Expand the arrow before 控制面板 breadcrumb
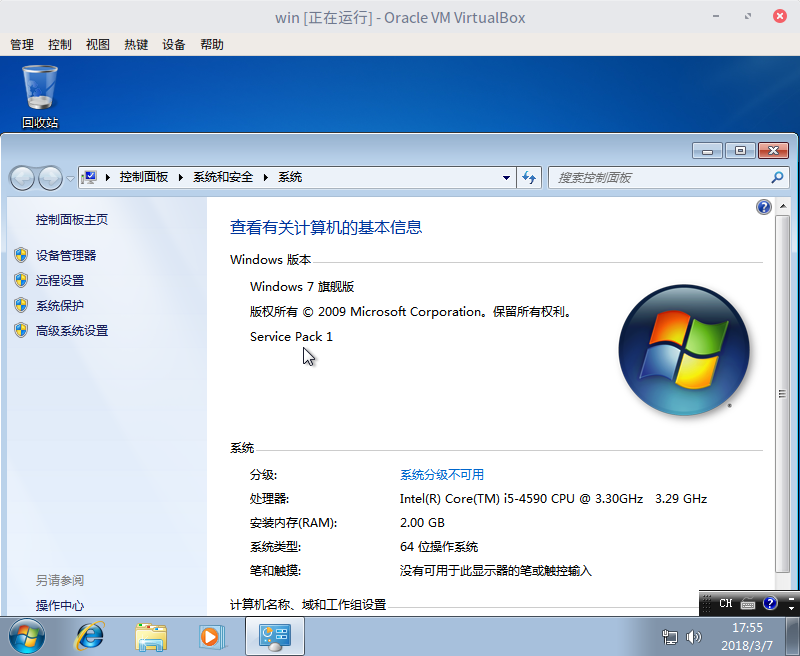Viewport: 800px width, 656px height. (x=108, y=178)
